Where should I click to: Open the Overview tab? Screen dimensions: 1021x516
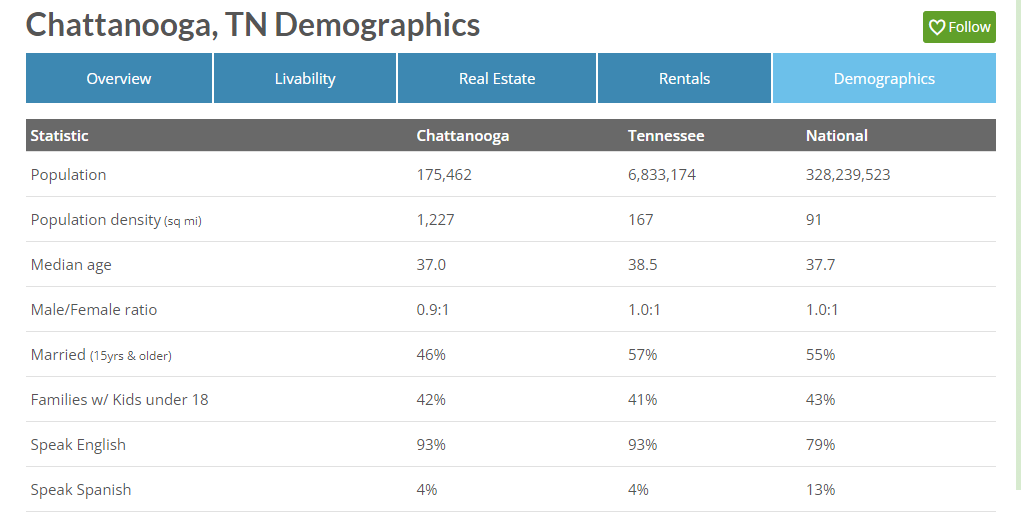pos(119,78)
